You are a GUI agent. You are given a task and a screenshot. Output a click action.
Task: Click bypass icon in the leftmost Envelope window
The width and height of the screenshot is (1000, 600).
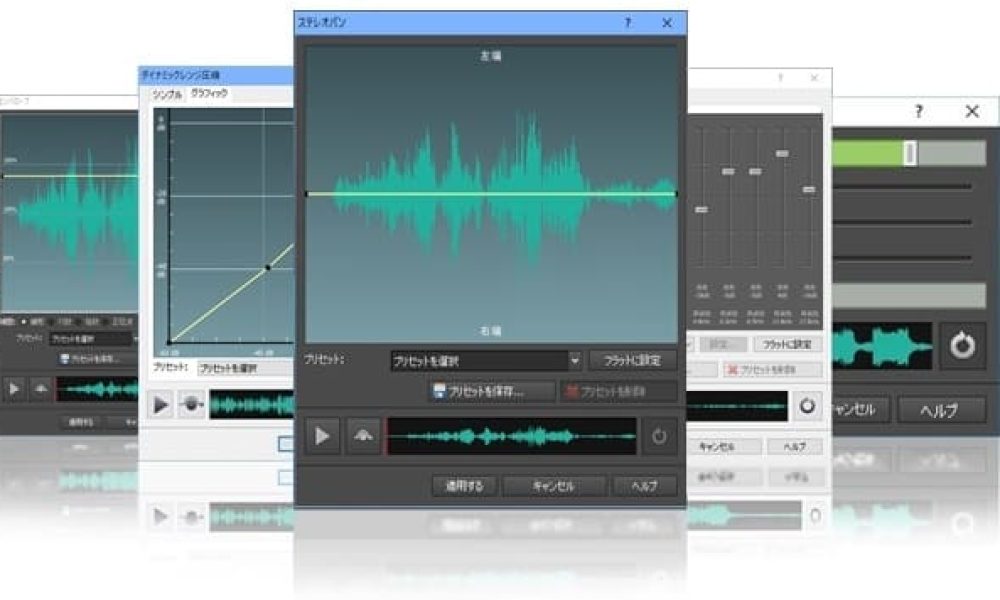[41, 388]
